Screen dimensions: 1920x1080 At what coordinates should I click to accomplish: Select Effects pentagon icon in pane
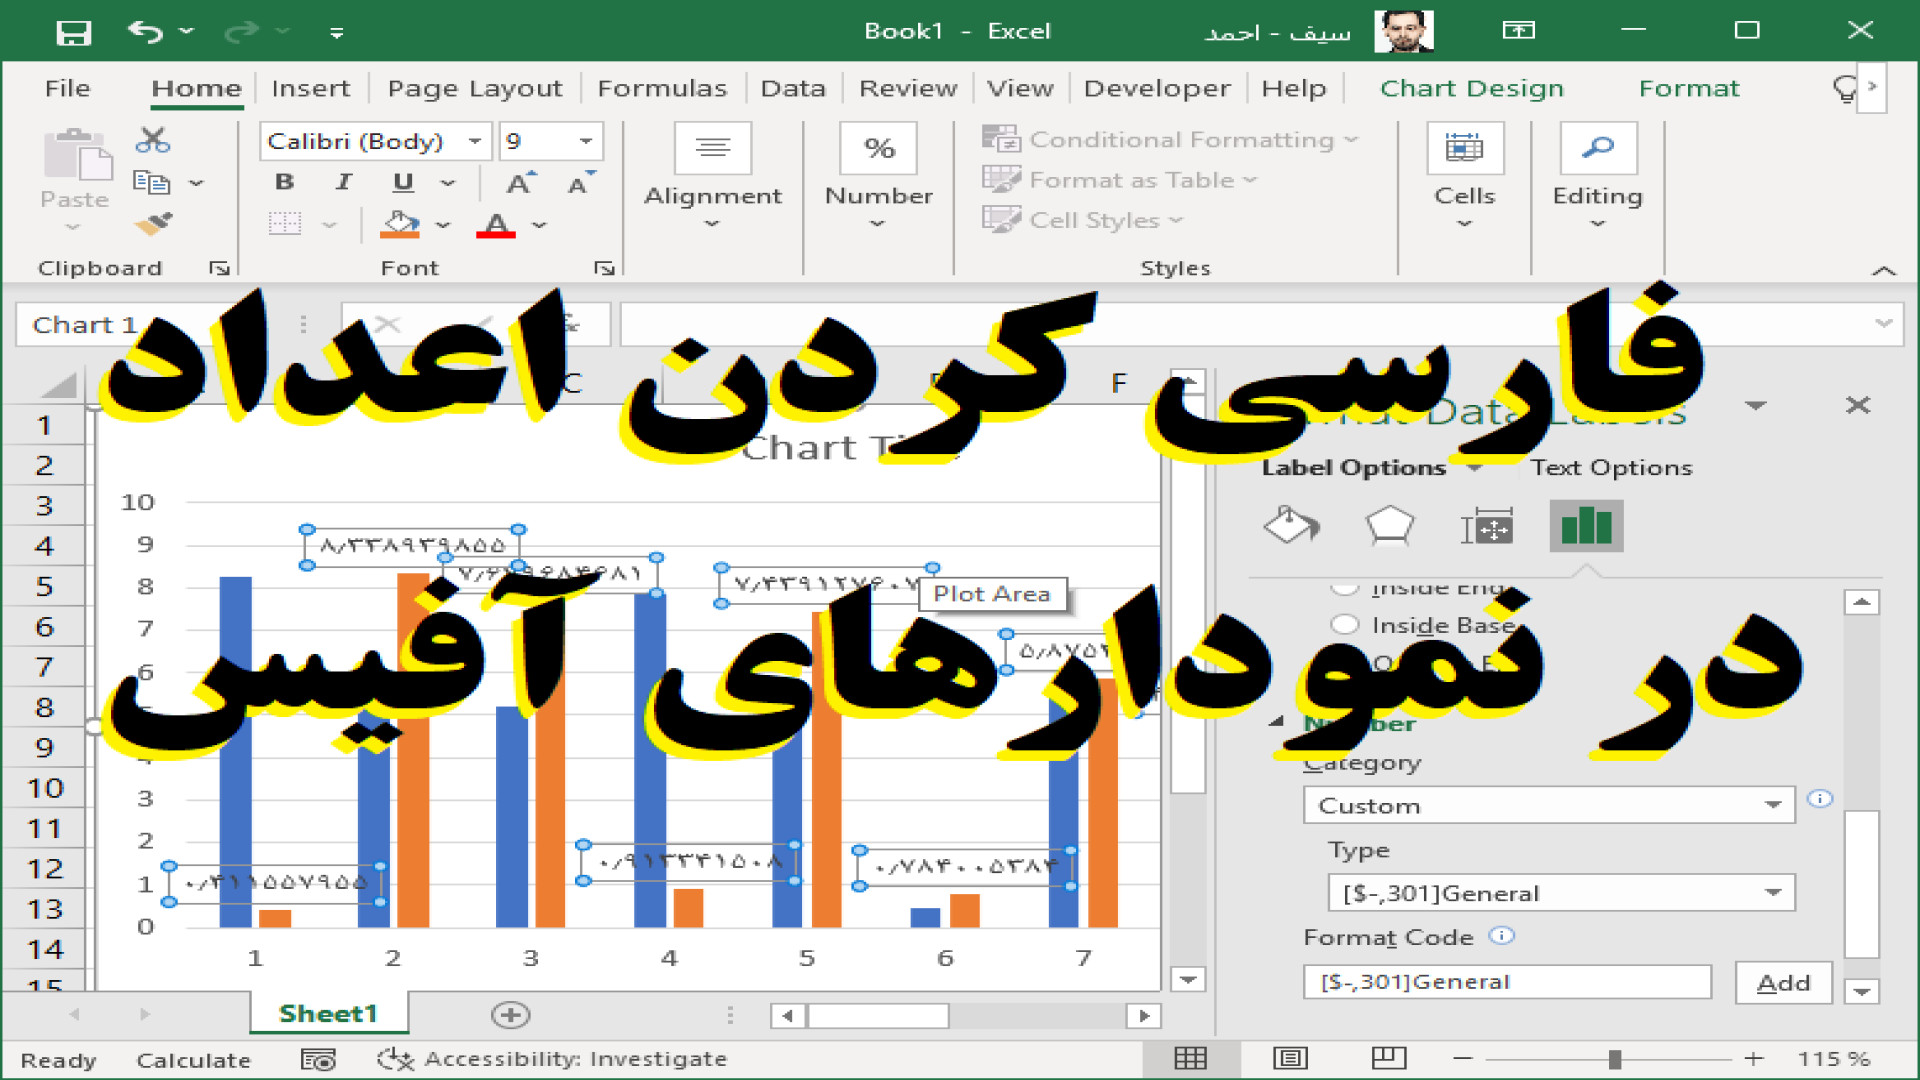point(1389,526)
